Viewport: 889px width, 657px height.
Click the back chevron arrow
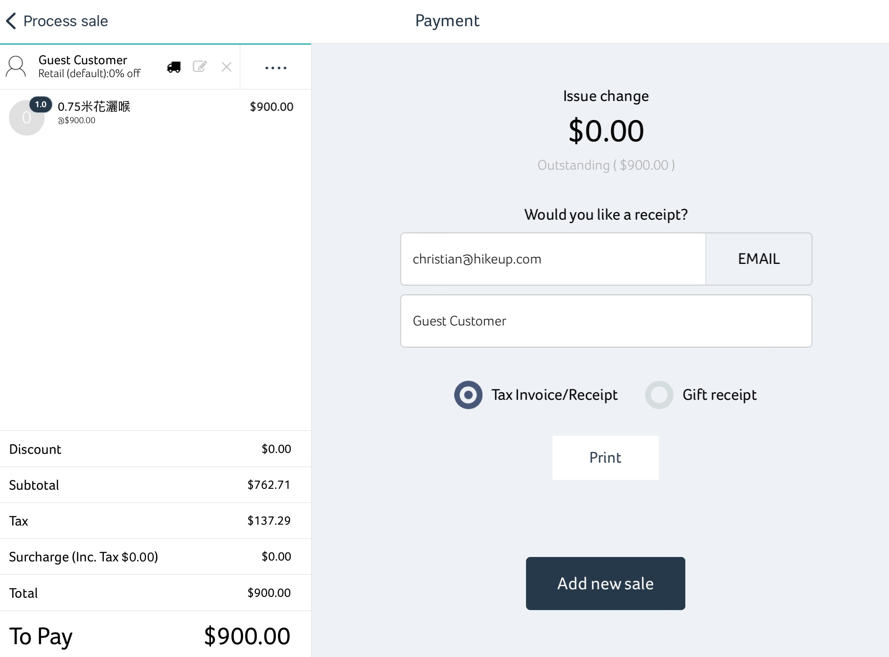pyautogui.click(x=11, y=21)
